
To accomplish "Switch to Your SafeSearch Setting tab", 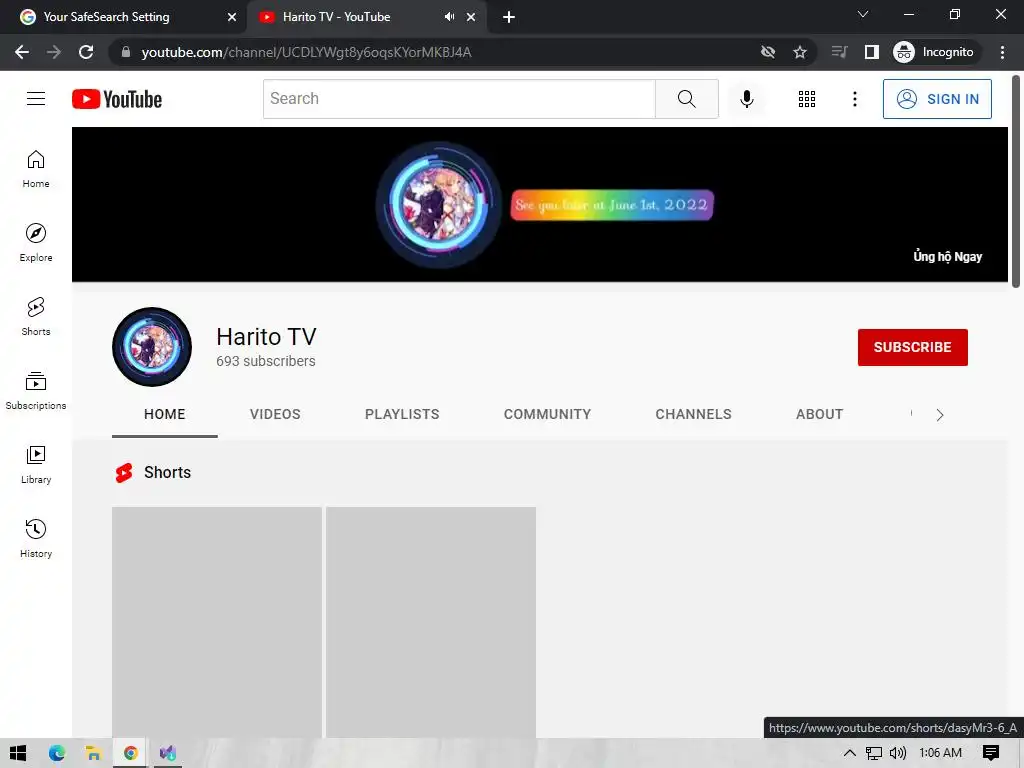I will [x=124, y=17].
